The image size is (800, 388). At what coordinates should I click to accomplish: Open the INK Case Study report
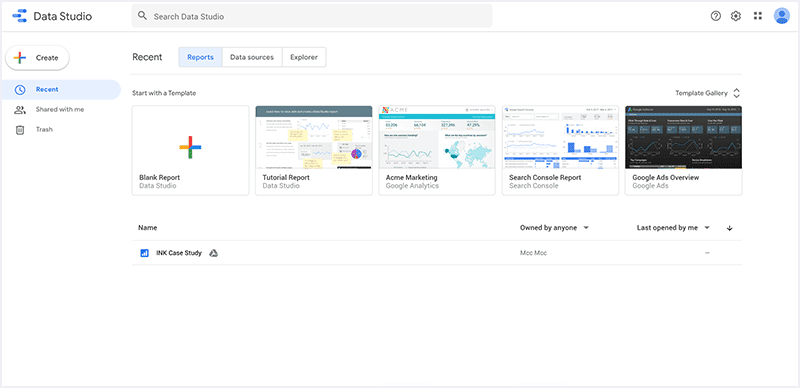[179, 253]
